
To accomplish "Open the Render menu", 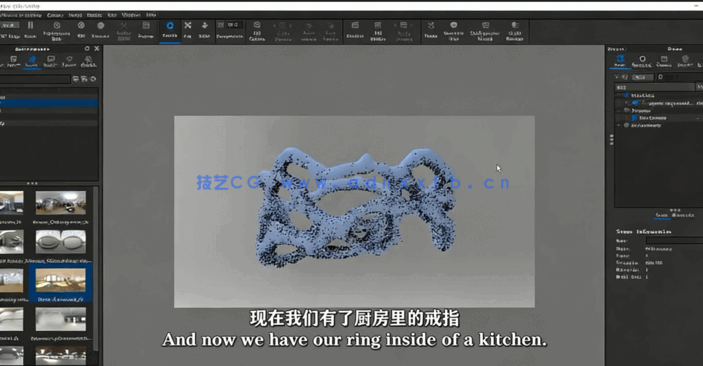I will [94, 15].
